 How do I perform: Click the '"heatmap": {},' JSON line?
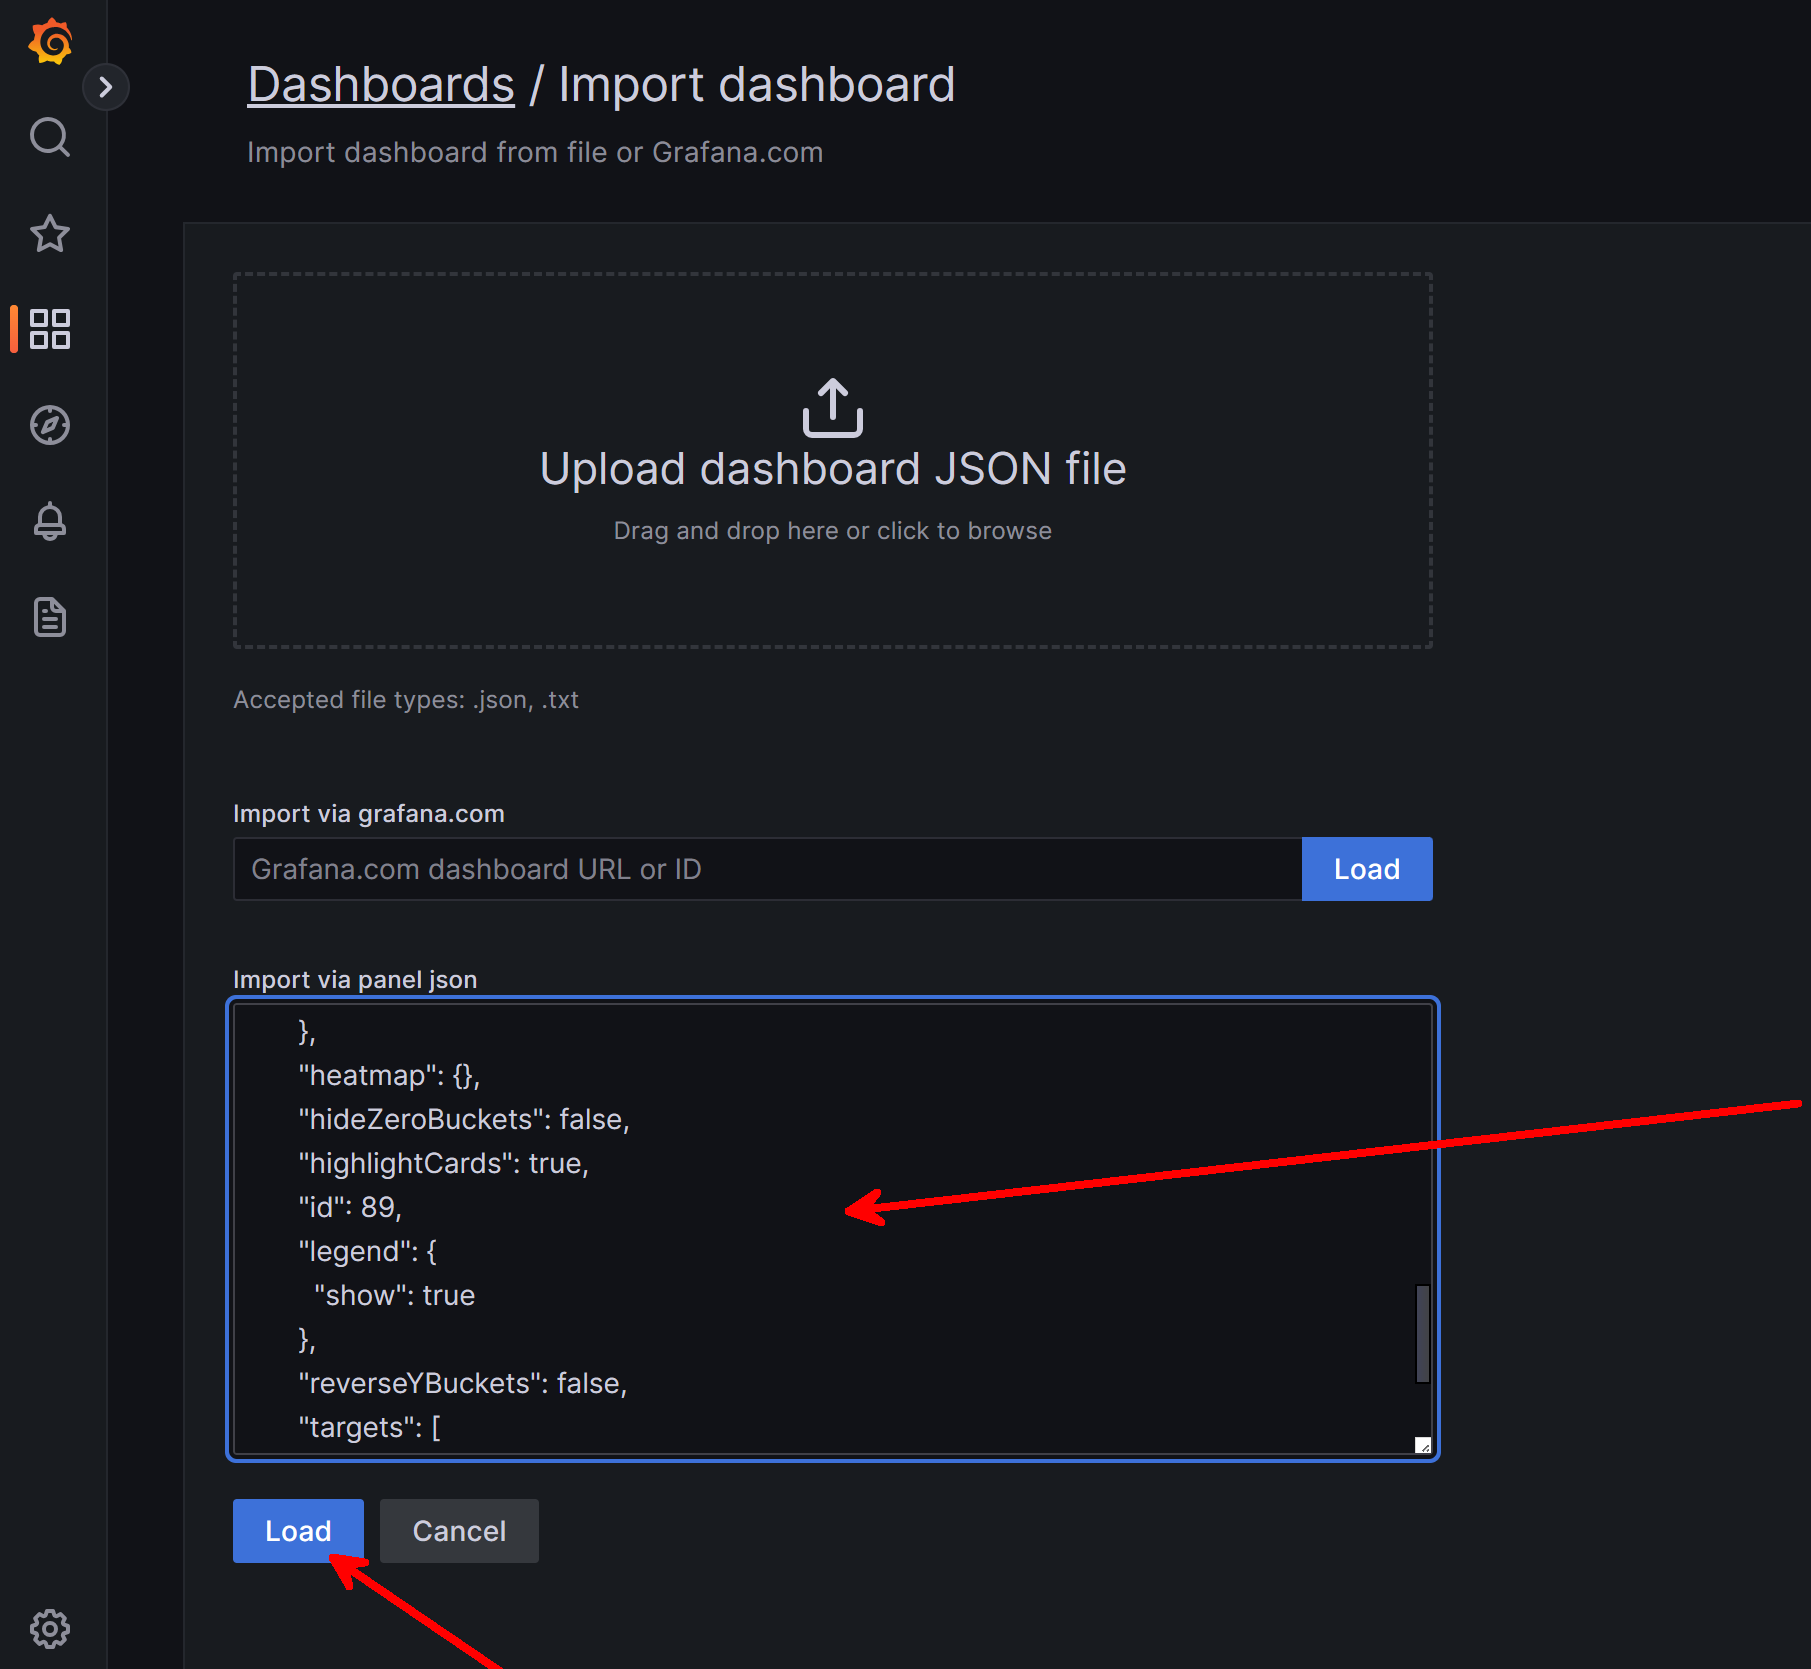(x=389, y=1075)
